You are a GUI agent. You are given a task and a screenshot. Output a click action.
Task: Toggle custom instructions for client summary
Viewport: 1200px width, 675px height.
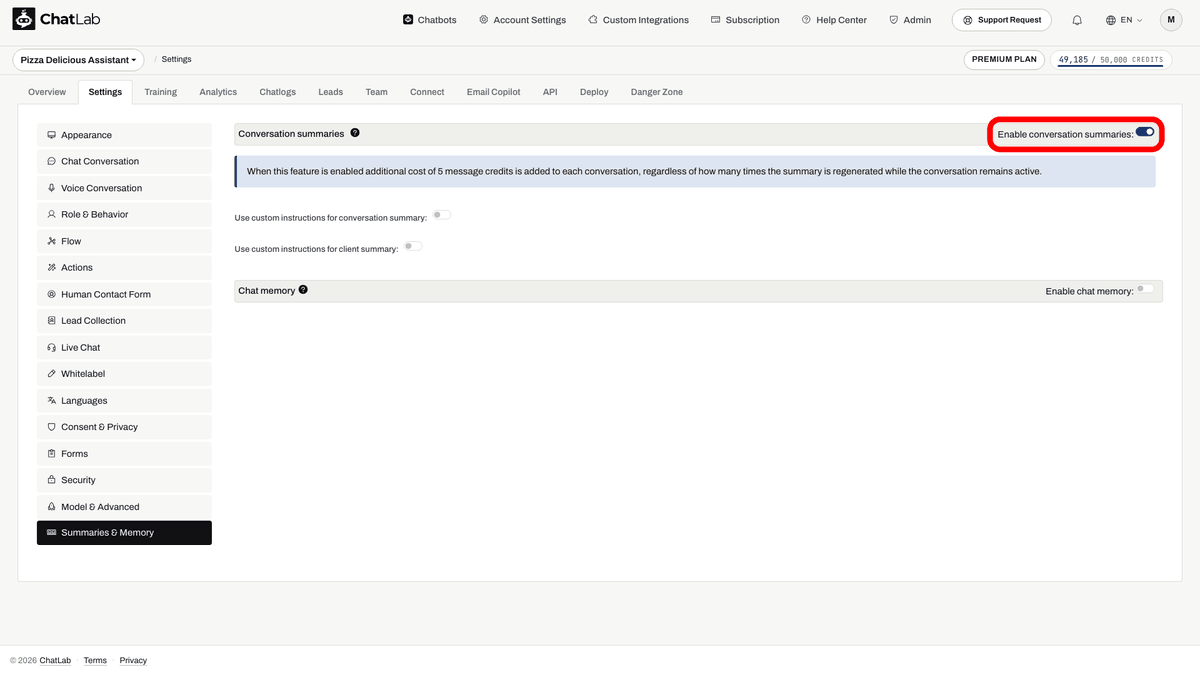pos(413,246)
